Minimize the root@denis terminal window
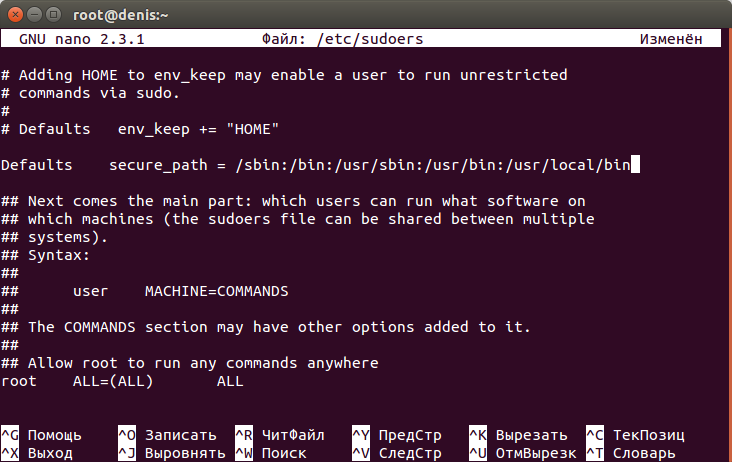 click(x=35, y=15)
